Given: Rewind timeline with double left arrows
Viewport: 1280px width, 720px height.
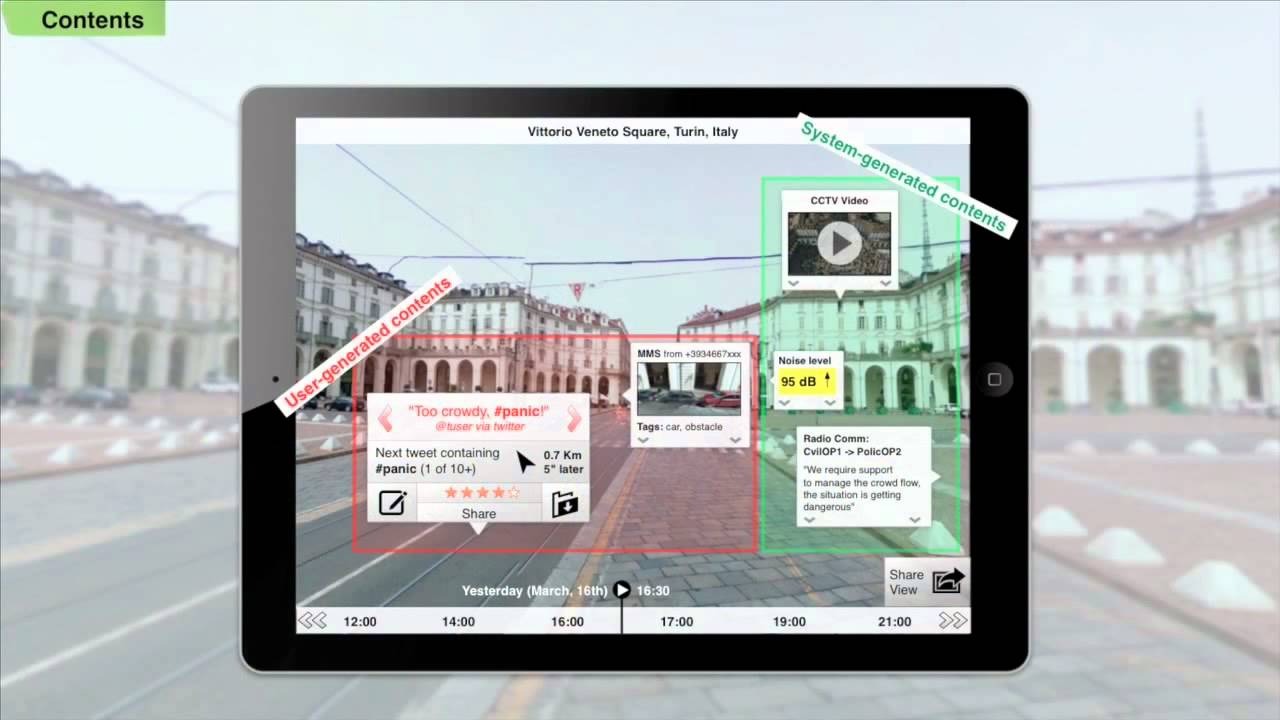Looking at the screenshot, I should click(313, 621).
